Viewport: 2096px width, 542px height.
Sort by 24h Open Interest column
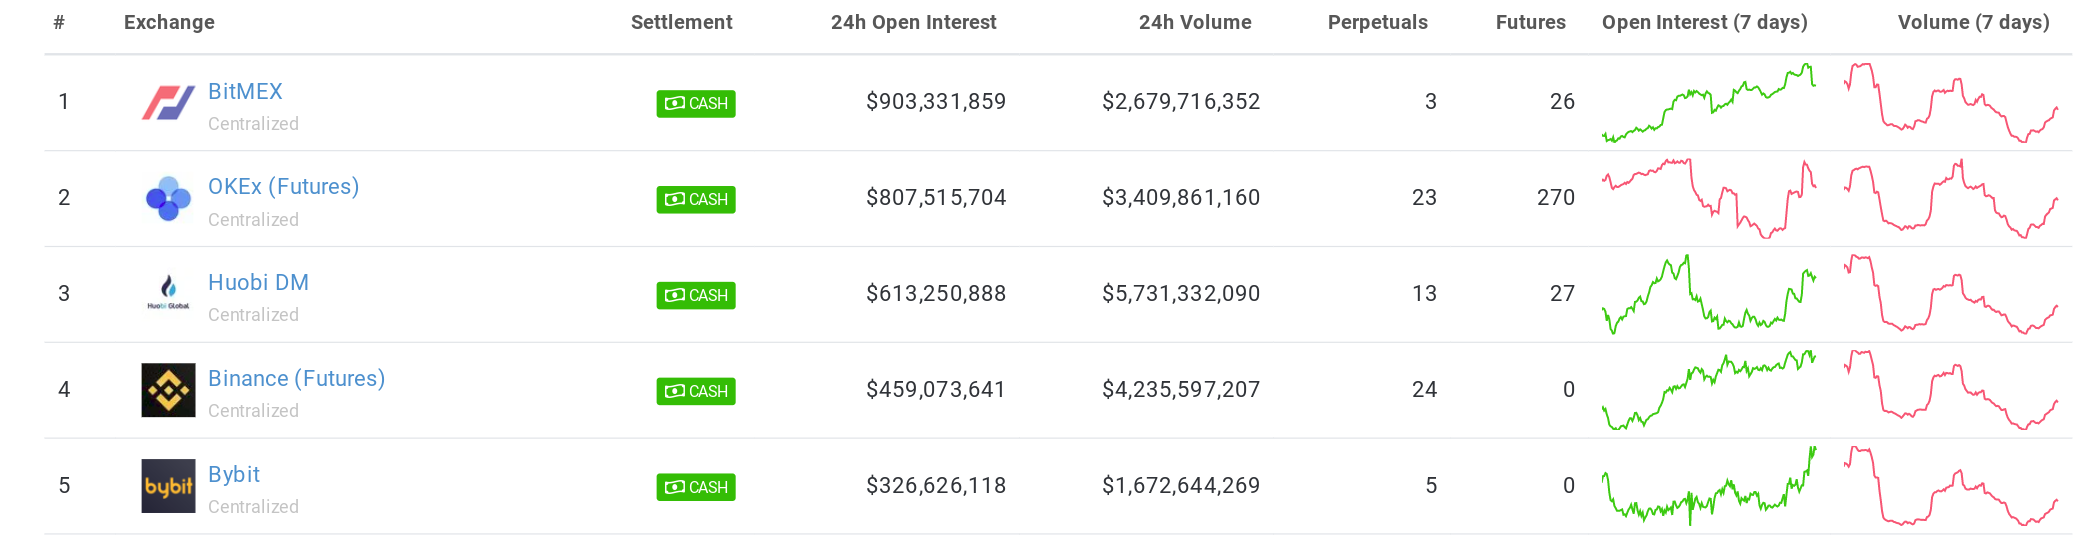click(x=913, y=22)
